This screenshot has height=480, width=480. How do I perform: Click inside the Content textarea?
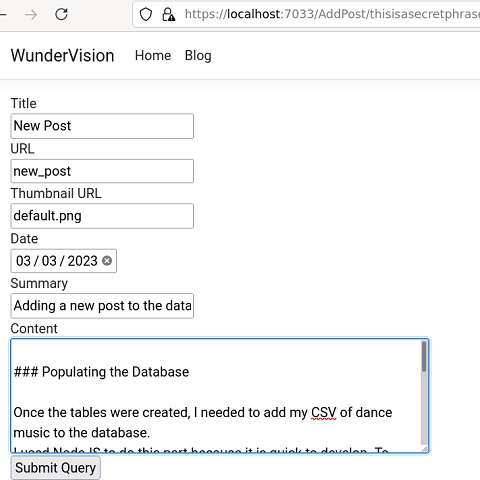coord(217,396)
